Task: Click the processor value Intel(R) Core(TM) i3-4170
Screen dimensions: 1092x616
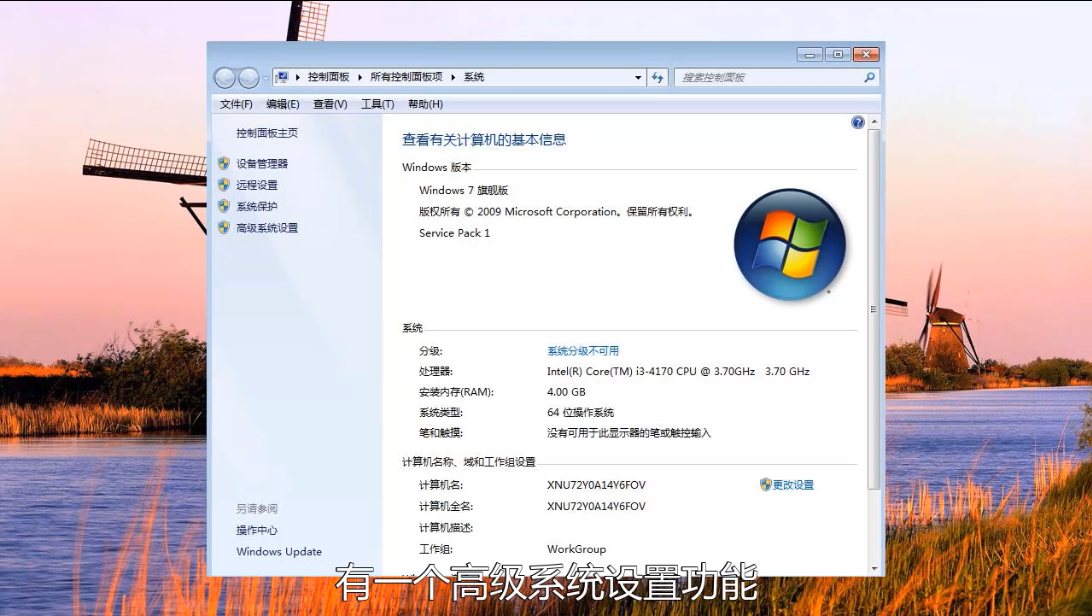Action: [x=678, y=372]
